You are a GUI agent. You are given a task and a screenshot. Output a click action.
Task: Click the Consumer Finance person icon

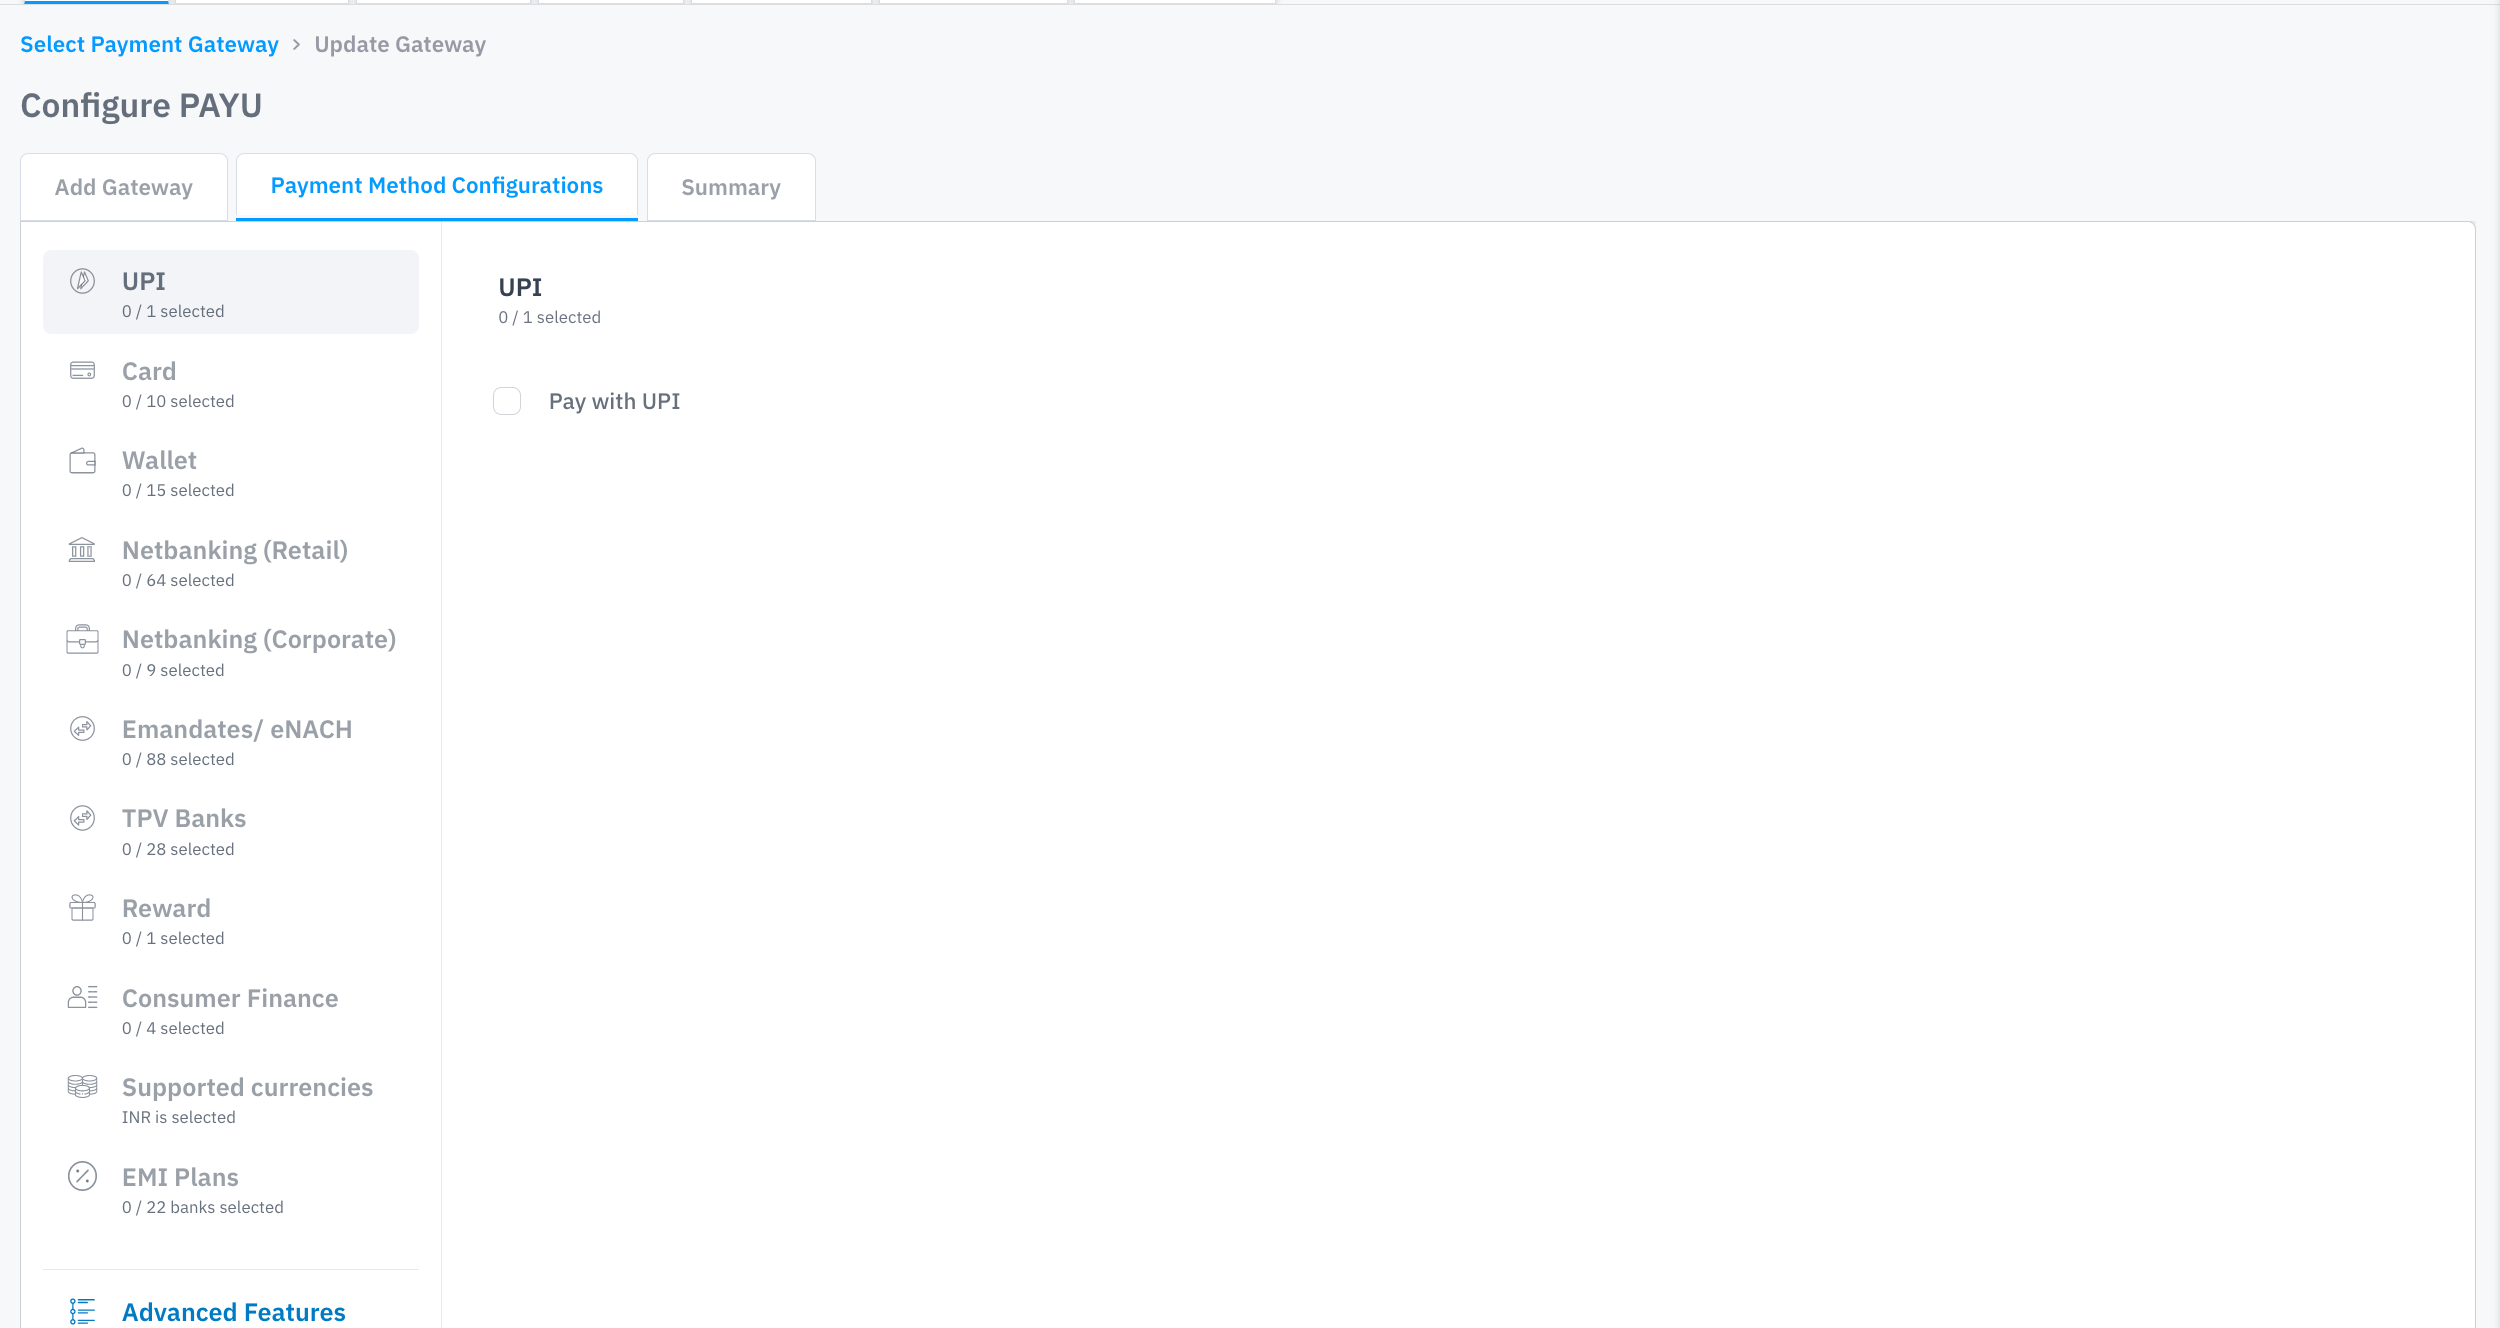click(82, 998)
